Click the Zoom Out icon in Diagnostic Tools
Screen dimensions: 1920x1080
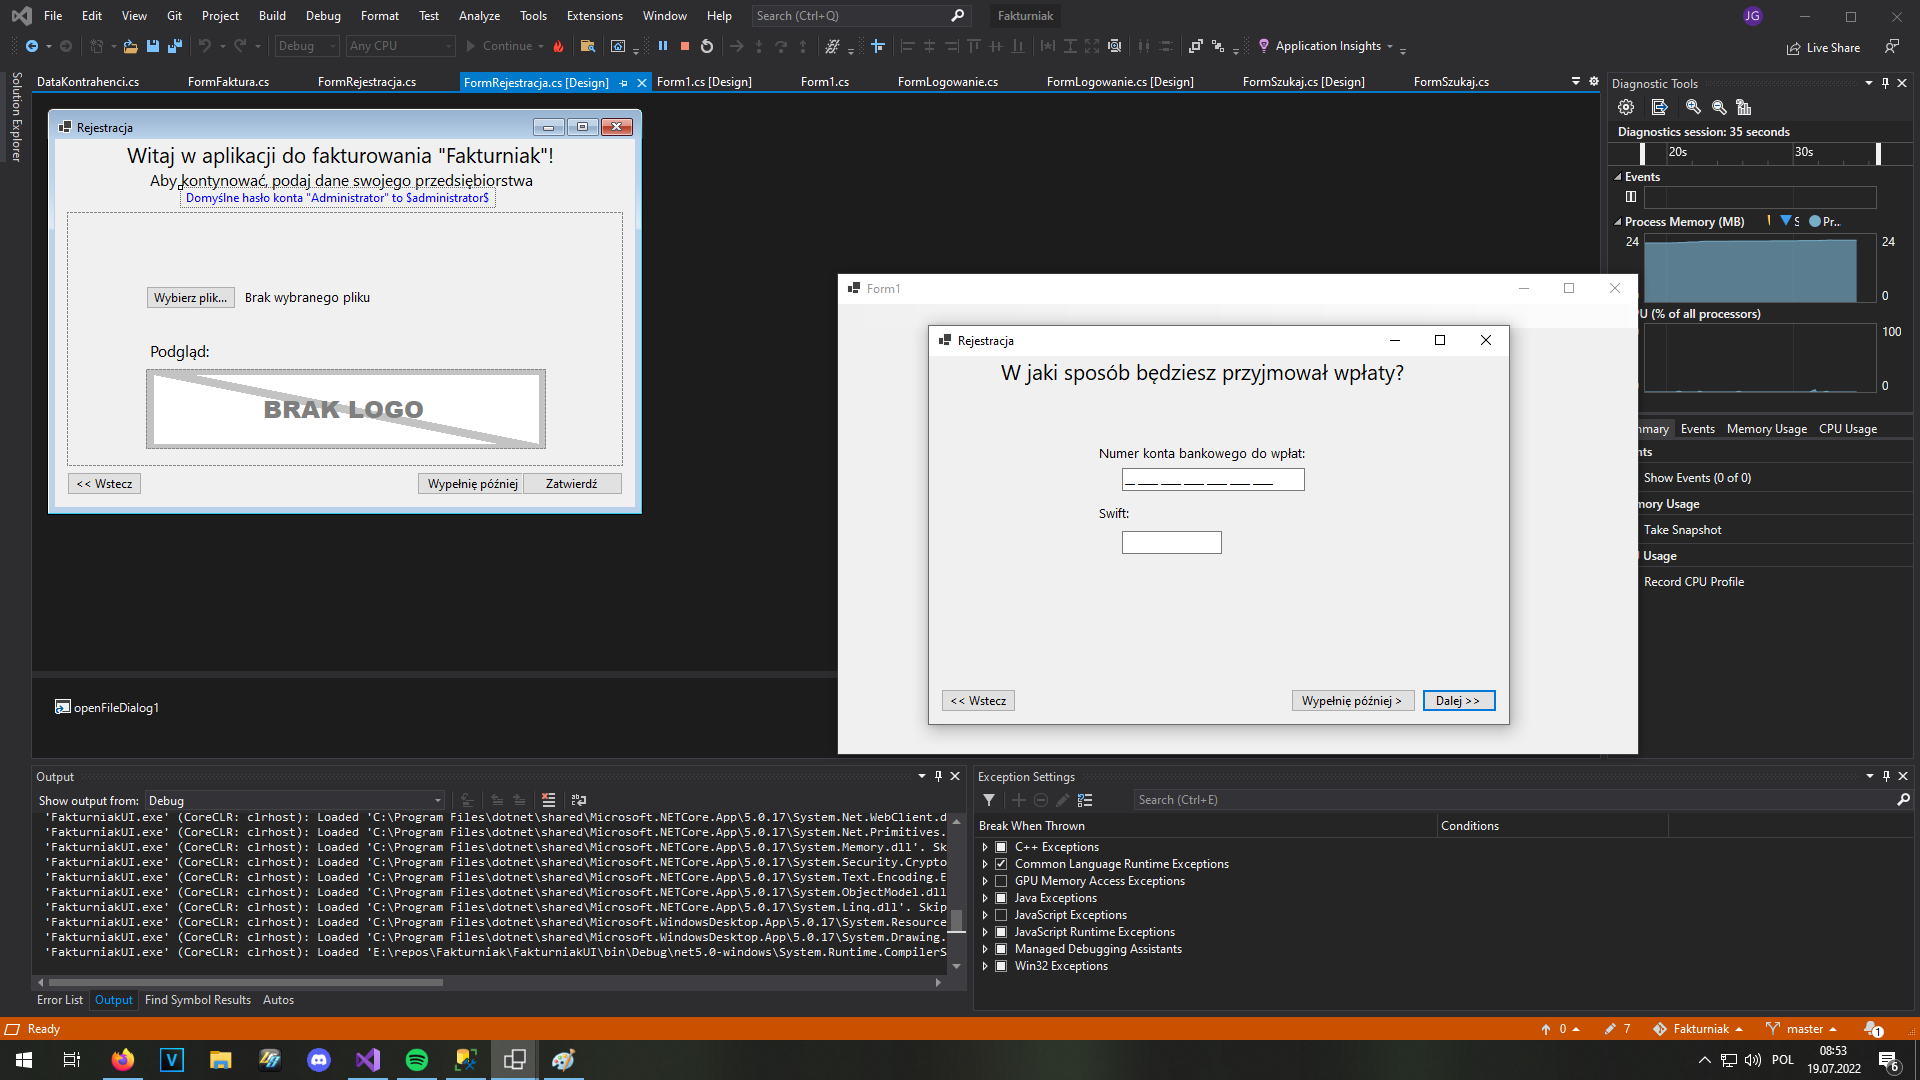coord(1719,107)
